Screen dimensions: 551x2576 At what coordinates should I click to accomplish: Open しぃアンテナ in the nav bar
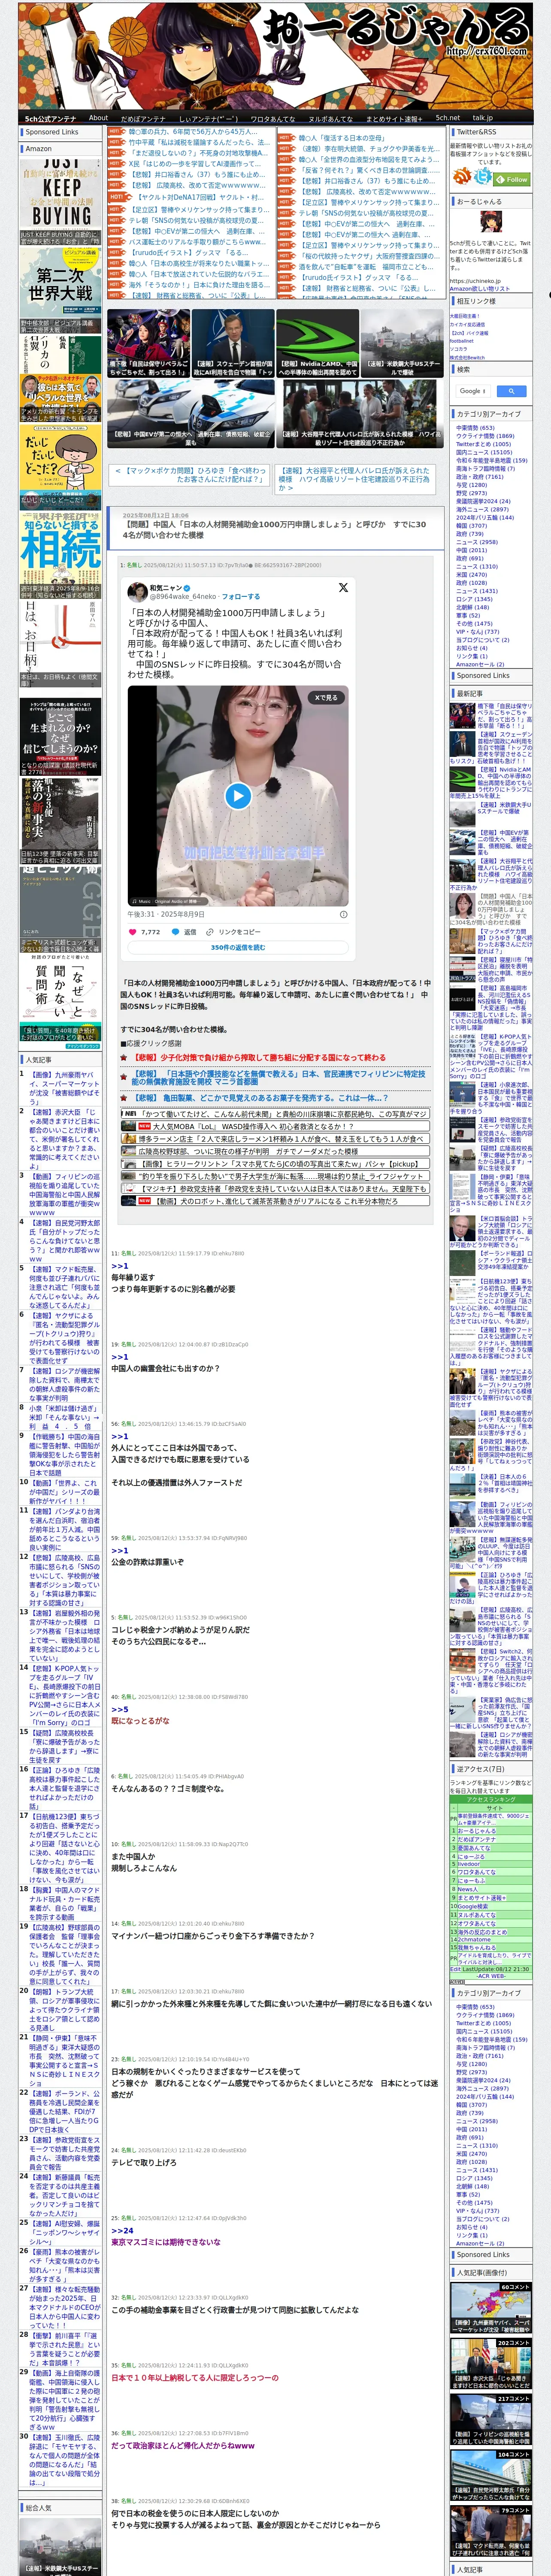pos(208,118)
